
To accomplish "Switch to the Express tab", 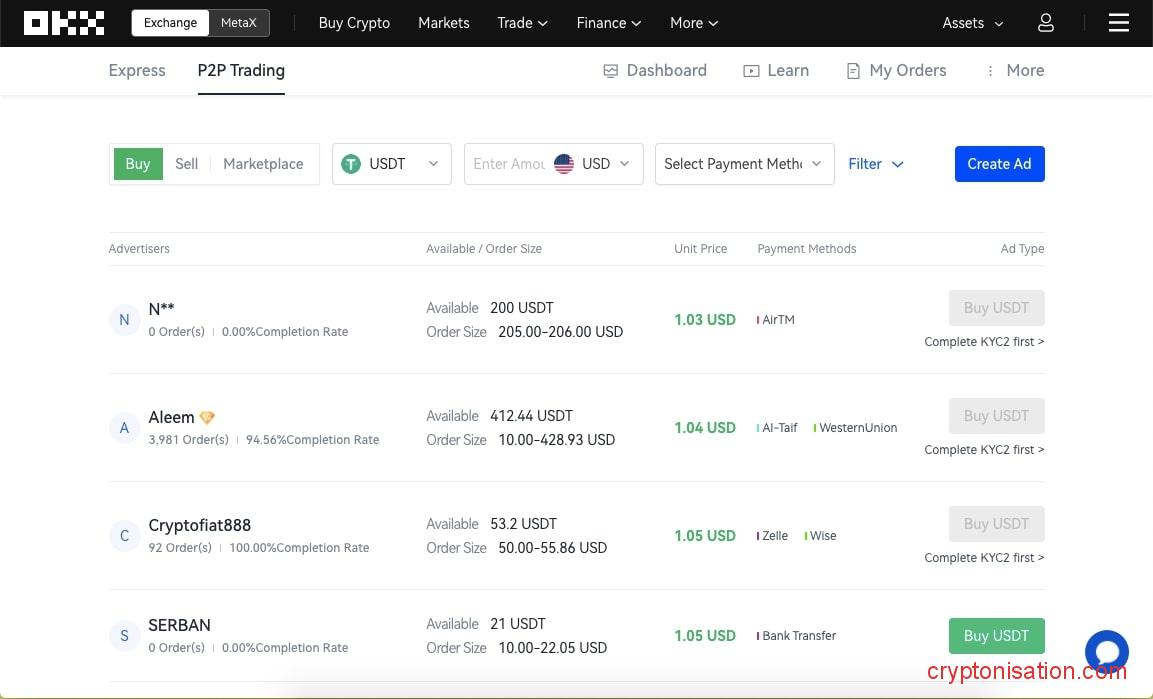I will click(137, 71).
